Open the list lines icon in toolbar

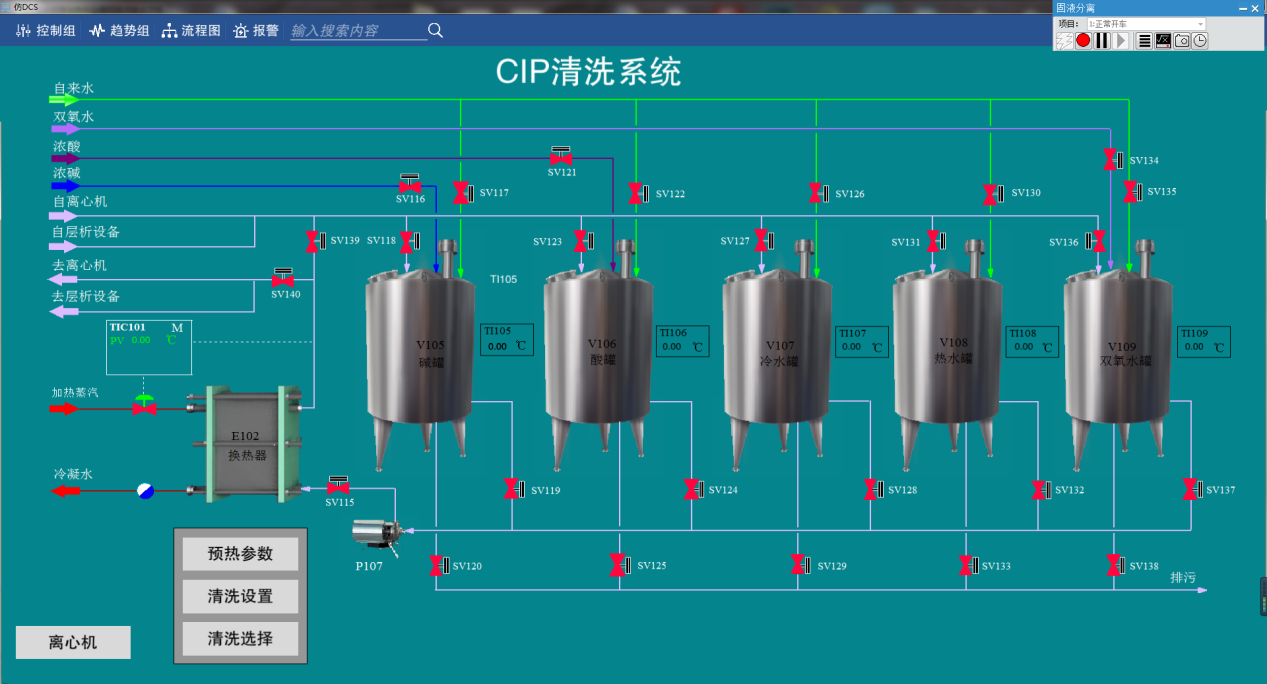pos(1144,41)
